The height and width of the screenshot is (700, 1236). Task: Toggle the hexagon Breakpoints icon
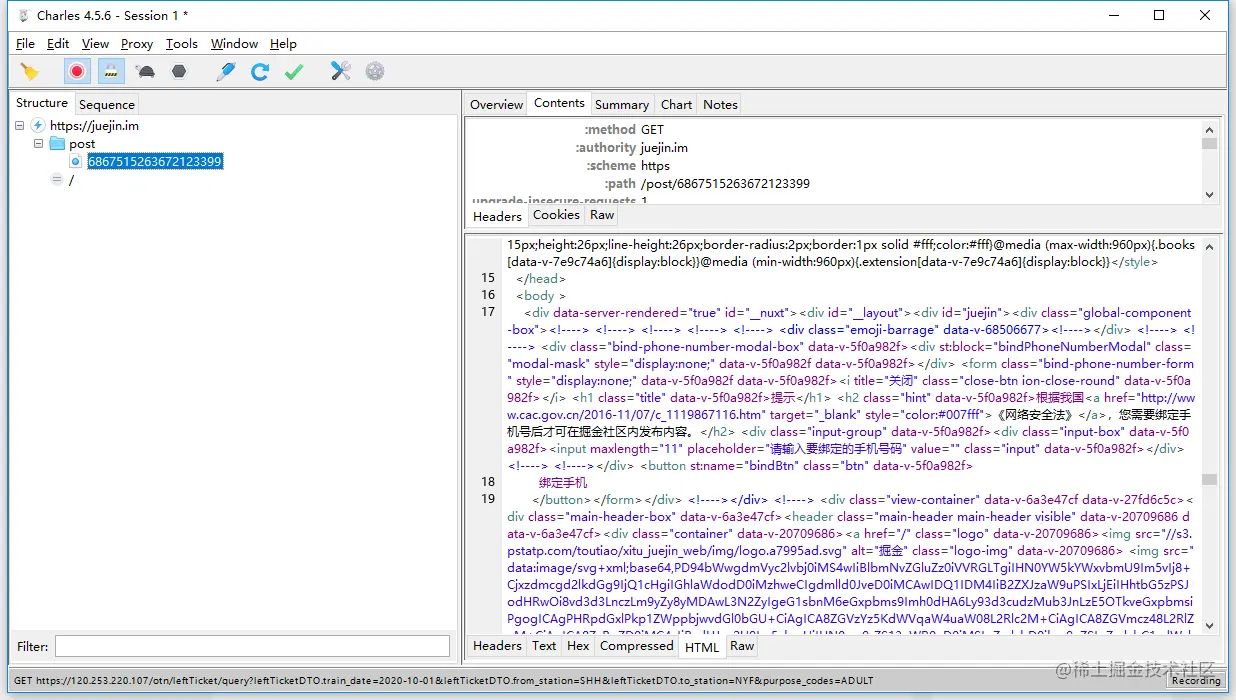tap(179, 71)
